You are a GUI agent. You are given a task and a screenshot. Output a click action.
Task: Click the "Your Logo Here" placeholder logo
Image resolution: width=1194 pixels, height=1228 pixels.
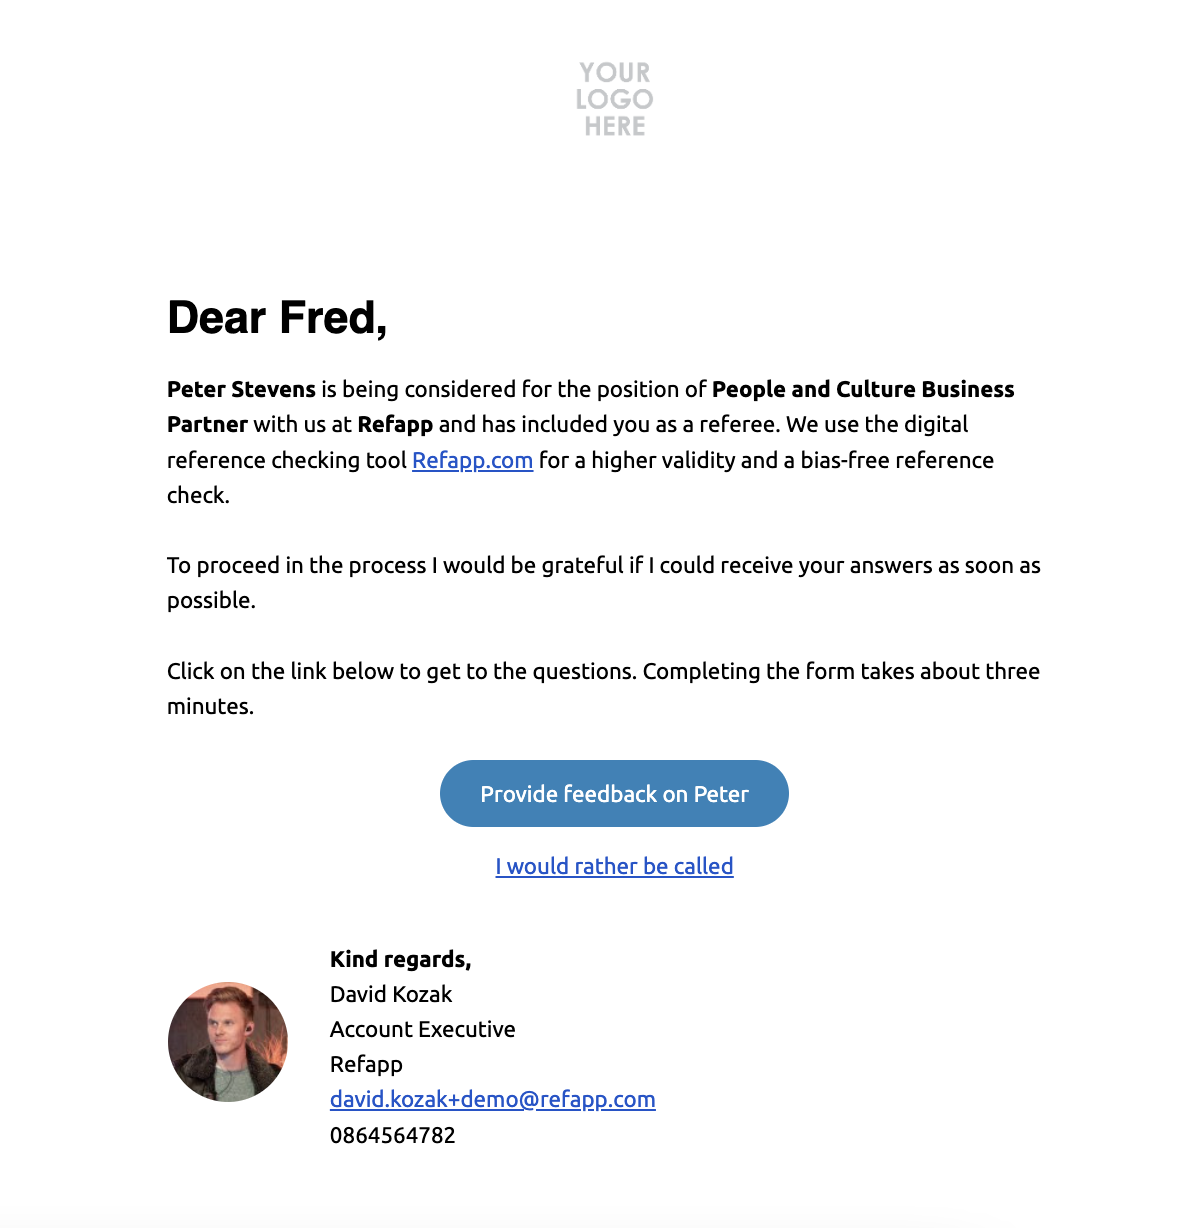click(614, 99)
